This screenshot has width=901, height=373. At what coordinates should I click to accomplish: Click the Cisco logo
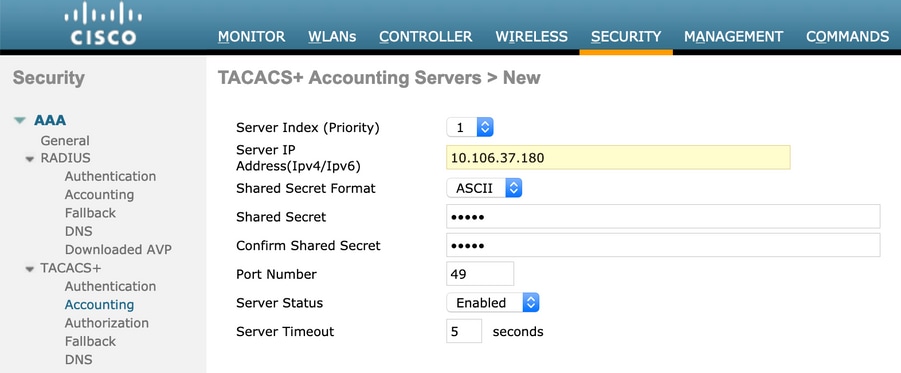click(103, 24)
